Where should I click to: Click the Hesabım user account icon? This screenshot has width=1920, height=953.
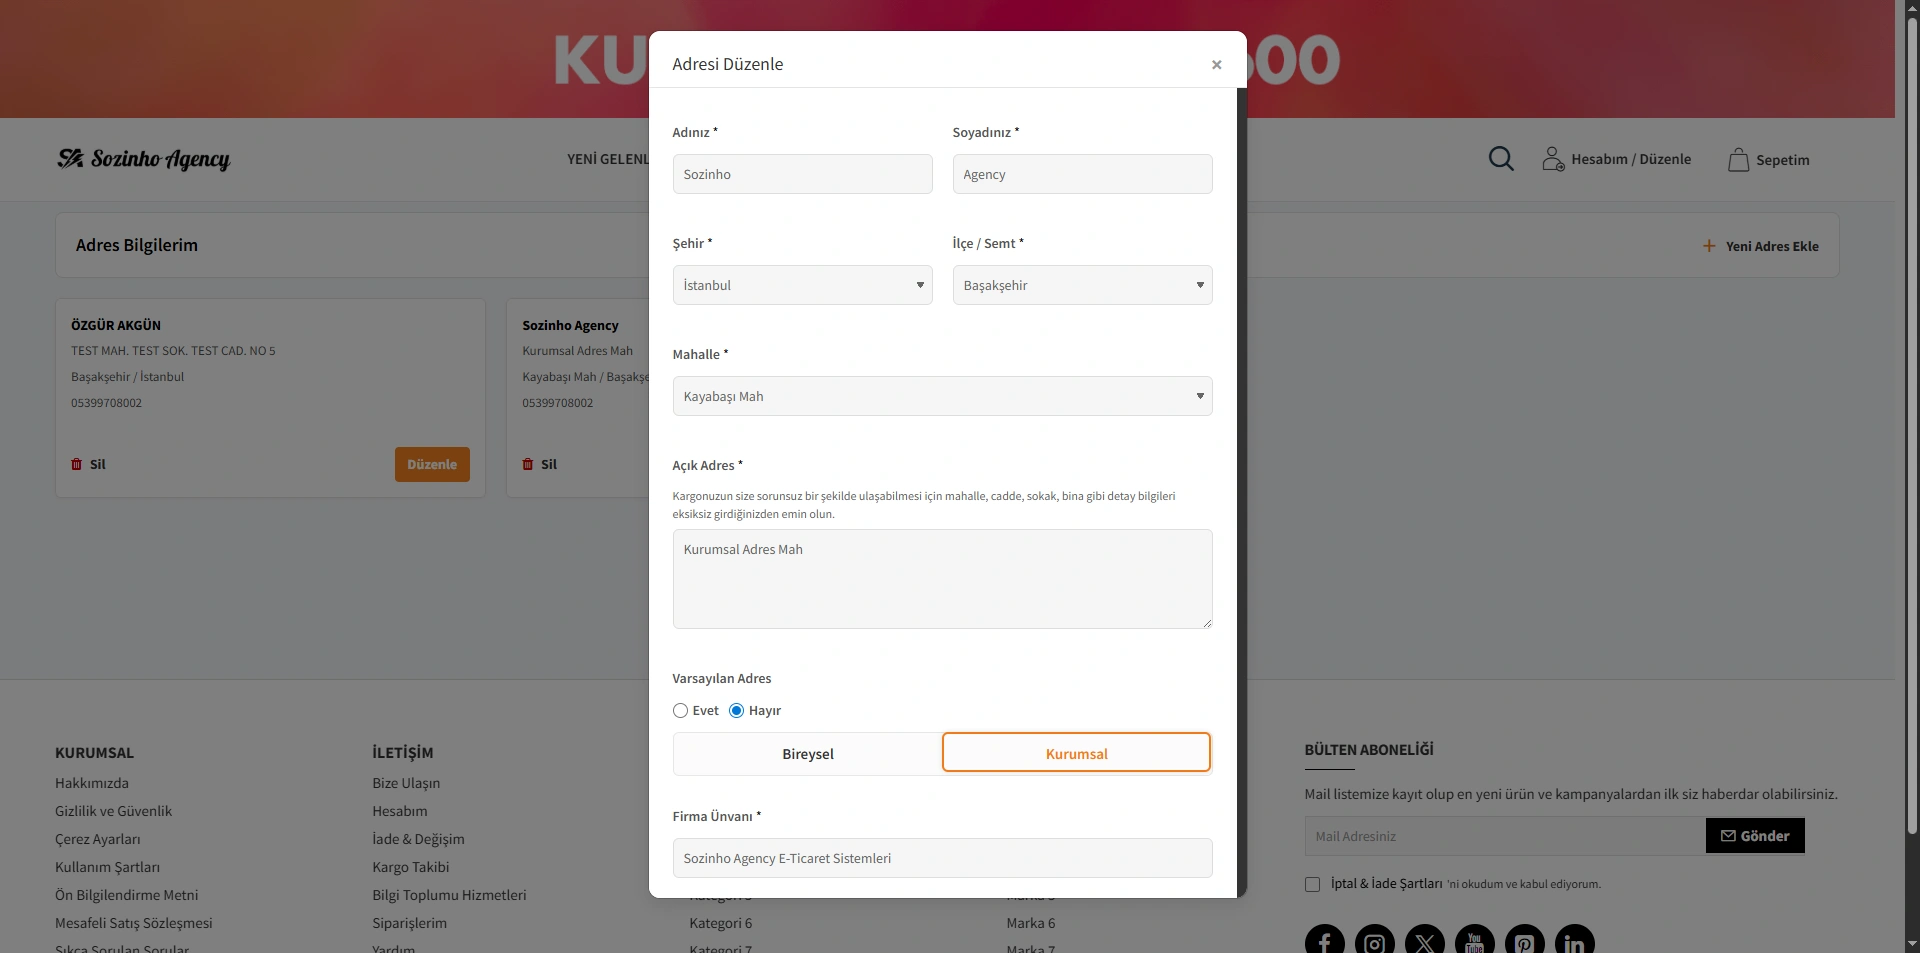(1552, 159)
